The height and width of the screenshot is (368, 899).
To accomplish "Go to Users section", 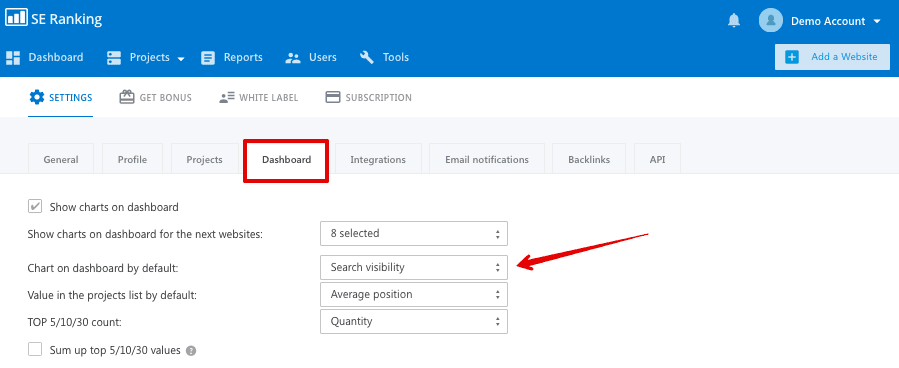I will (x=311, y=57).
